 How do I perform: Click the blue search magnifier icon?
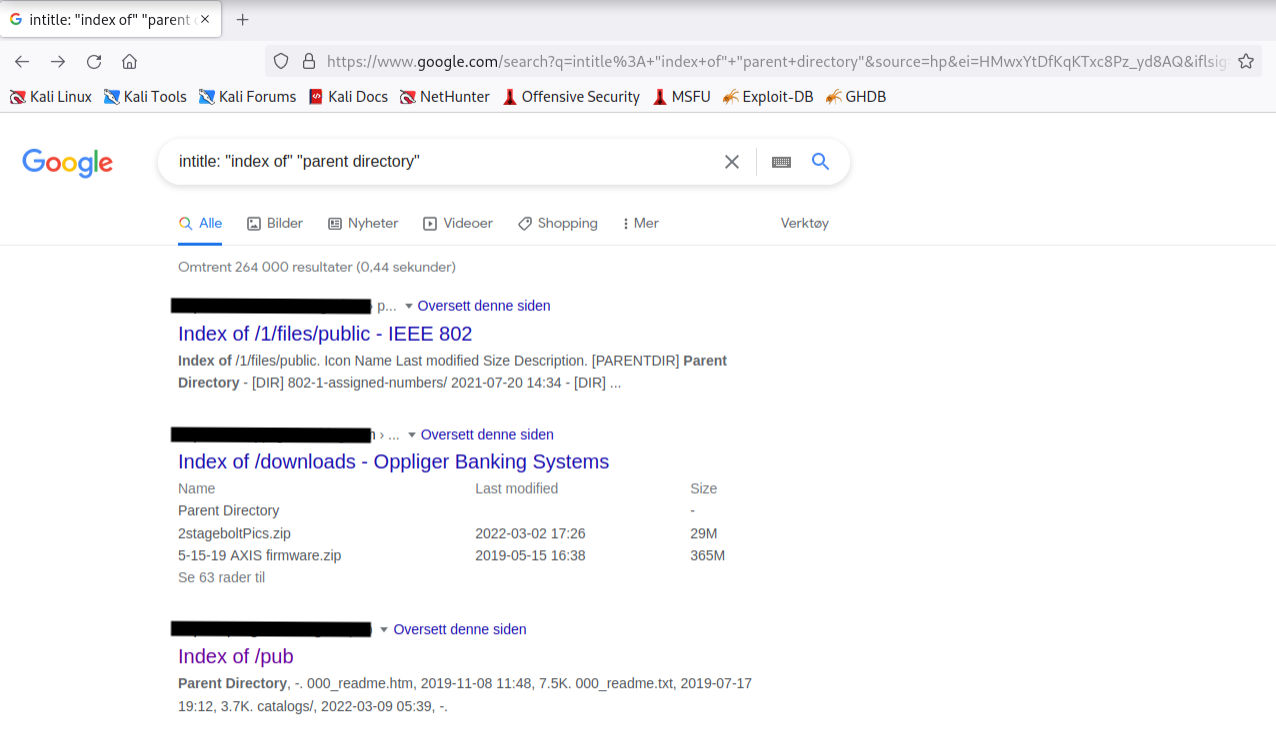tap(820, 162)
